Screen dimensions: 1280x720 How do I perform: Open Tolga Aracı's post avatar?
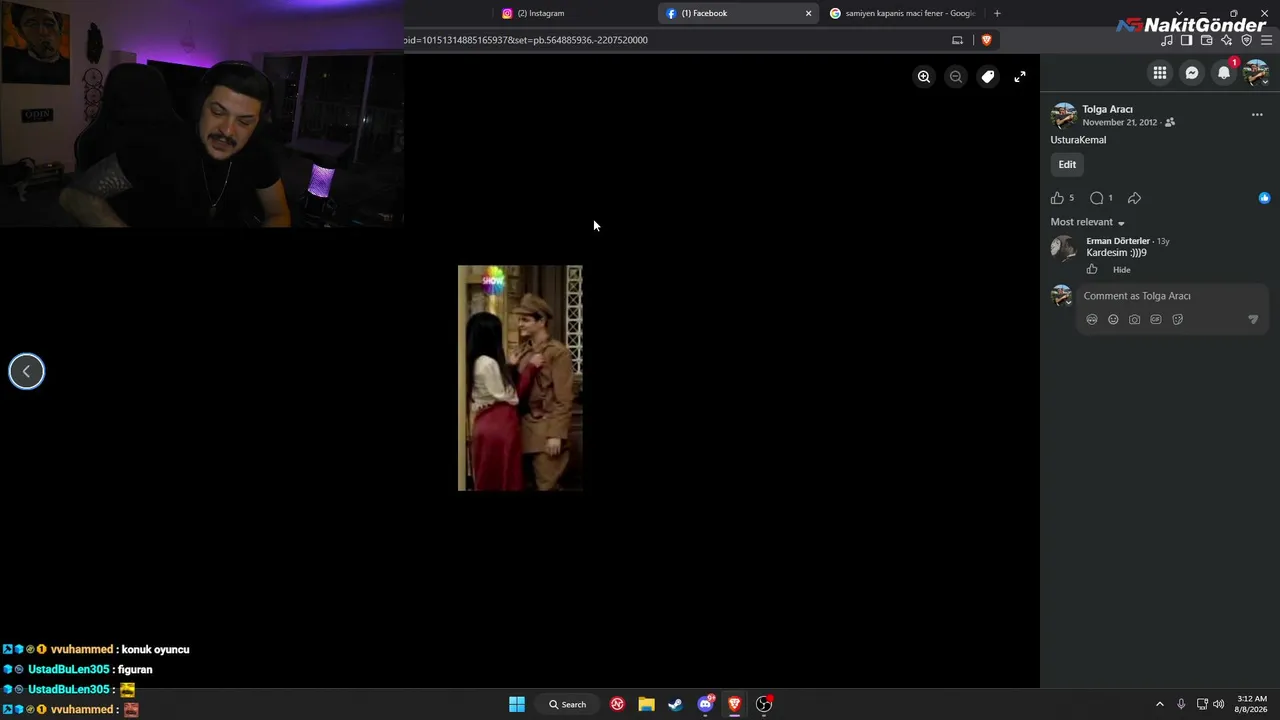click(x=1063, y=116)
